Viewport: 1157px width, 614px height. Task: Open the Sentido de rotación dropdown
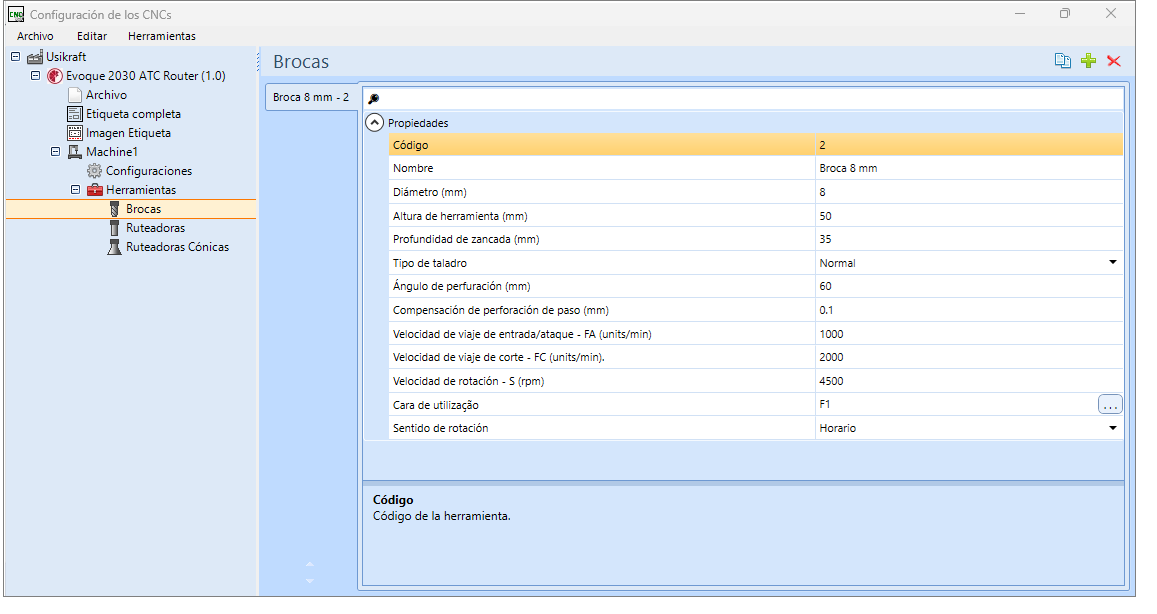[1113, 428]
